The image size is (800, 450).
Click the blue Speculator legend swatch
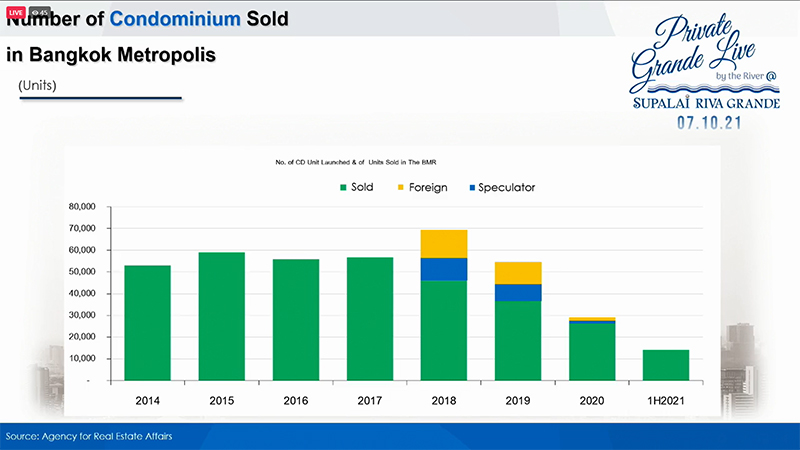tap(472, 188)
